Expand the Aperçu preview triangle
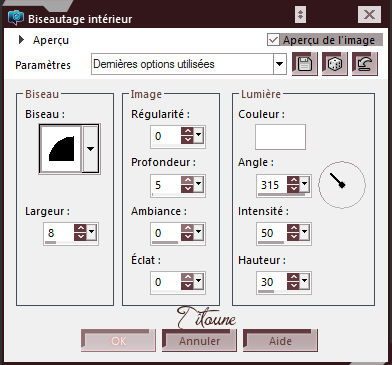The width and height of the screenshot is (392, 365). point(21,40)
